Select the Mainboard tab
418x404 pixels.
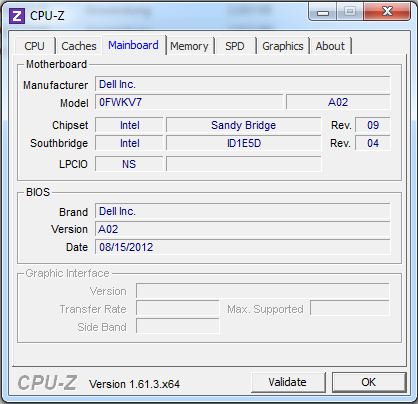pos(133,45)
